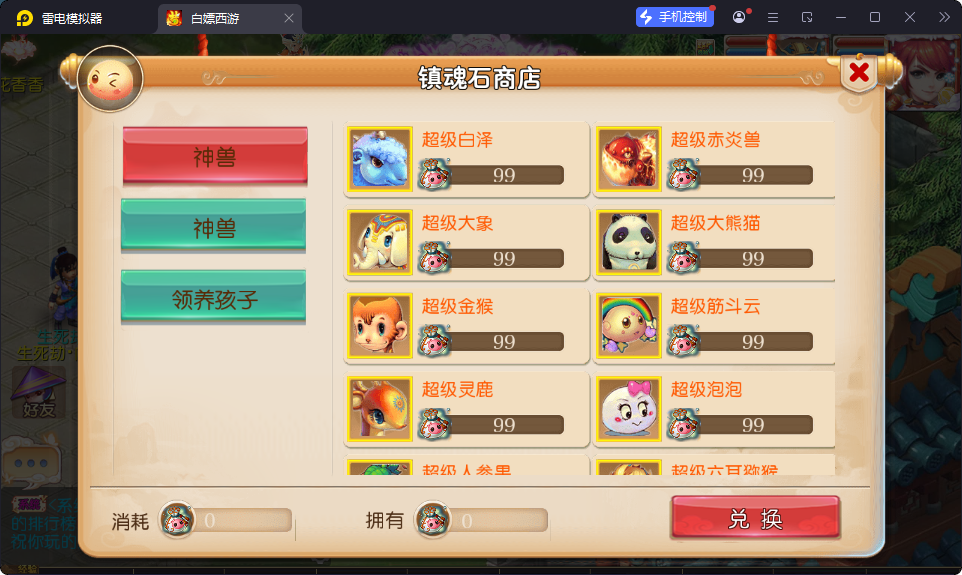This screenshot has height=575, width=962.
Task: Pick the 超级泡泡 bubble icon
Action: pos(629,409)
